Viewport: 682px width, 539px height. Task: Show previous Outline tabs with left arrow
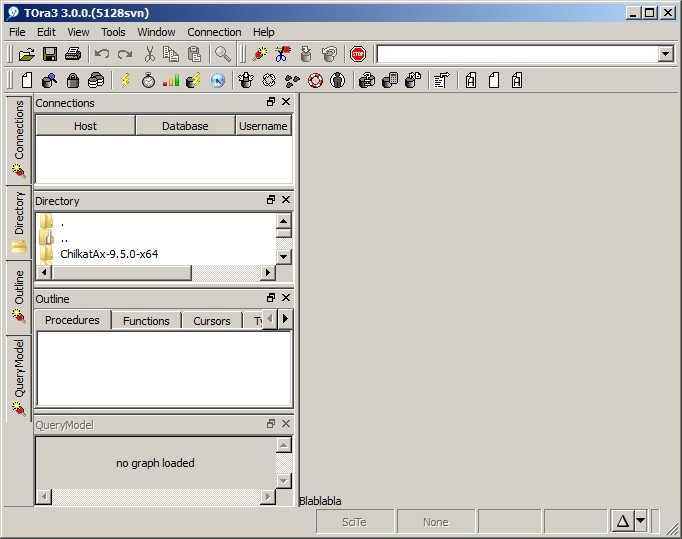click(270, 319)
